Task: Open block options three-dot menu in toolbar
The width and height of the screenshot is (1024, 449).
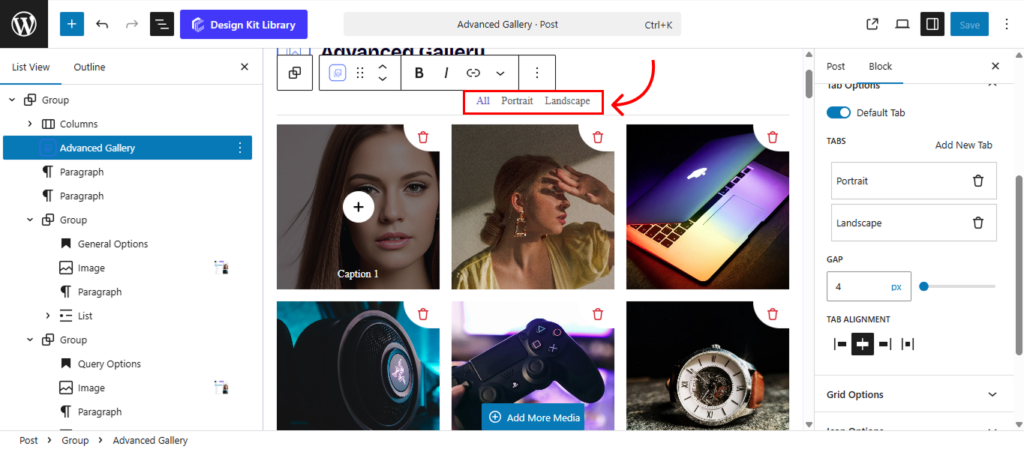Action: 537,73
